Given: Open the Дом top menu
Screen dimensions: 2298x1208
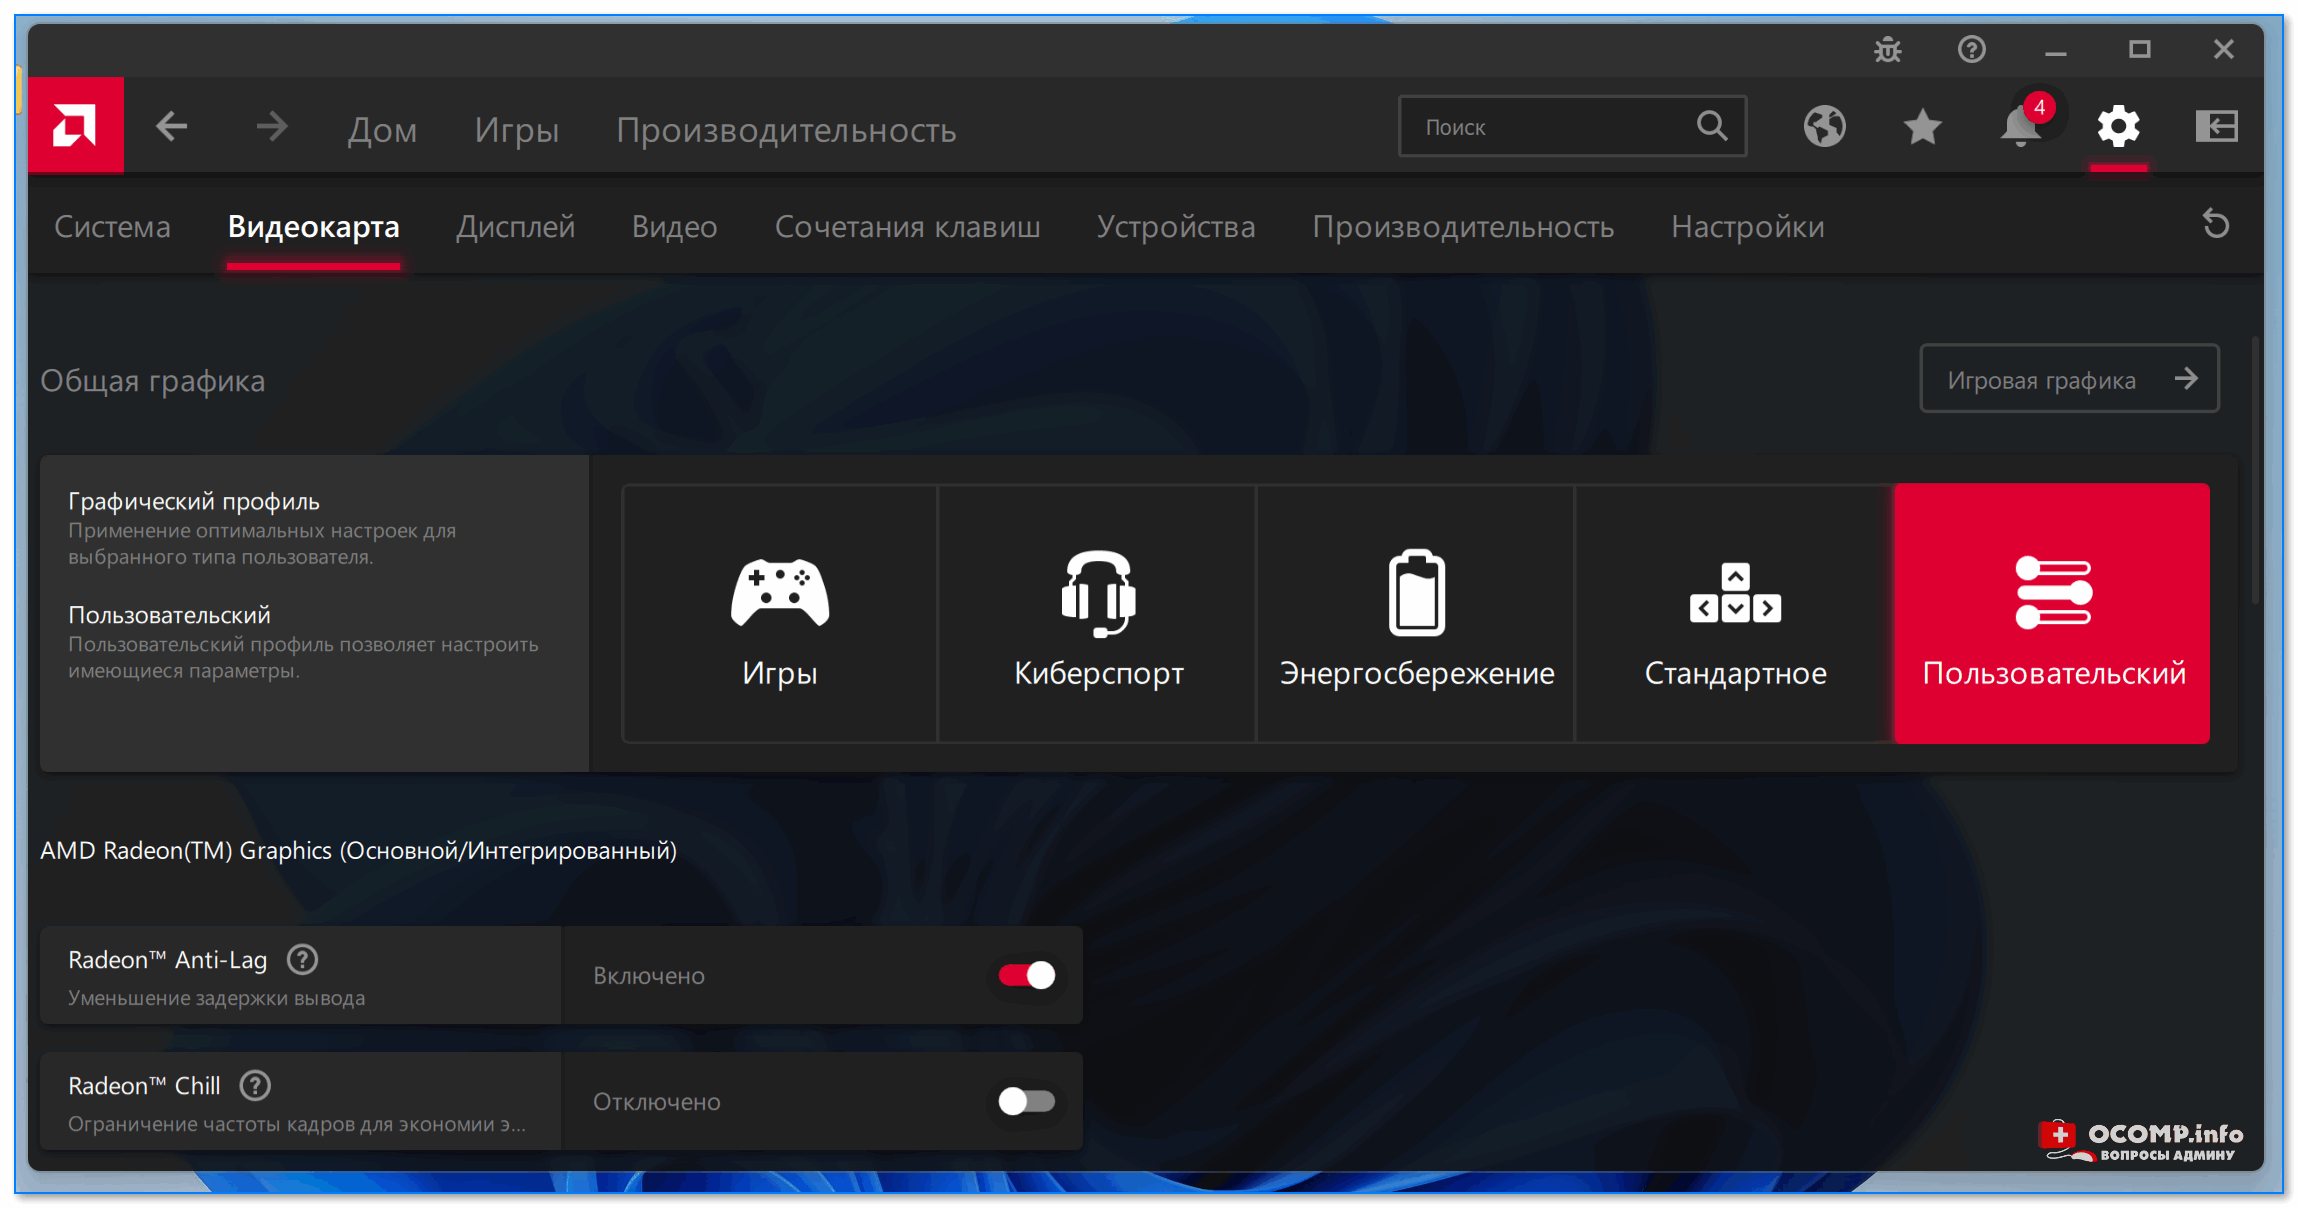Looking at the screenshot, I should 382,130.
